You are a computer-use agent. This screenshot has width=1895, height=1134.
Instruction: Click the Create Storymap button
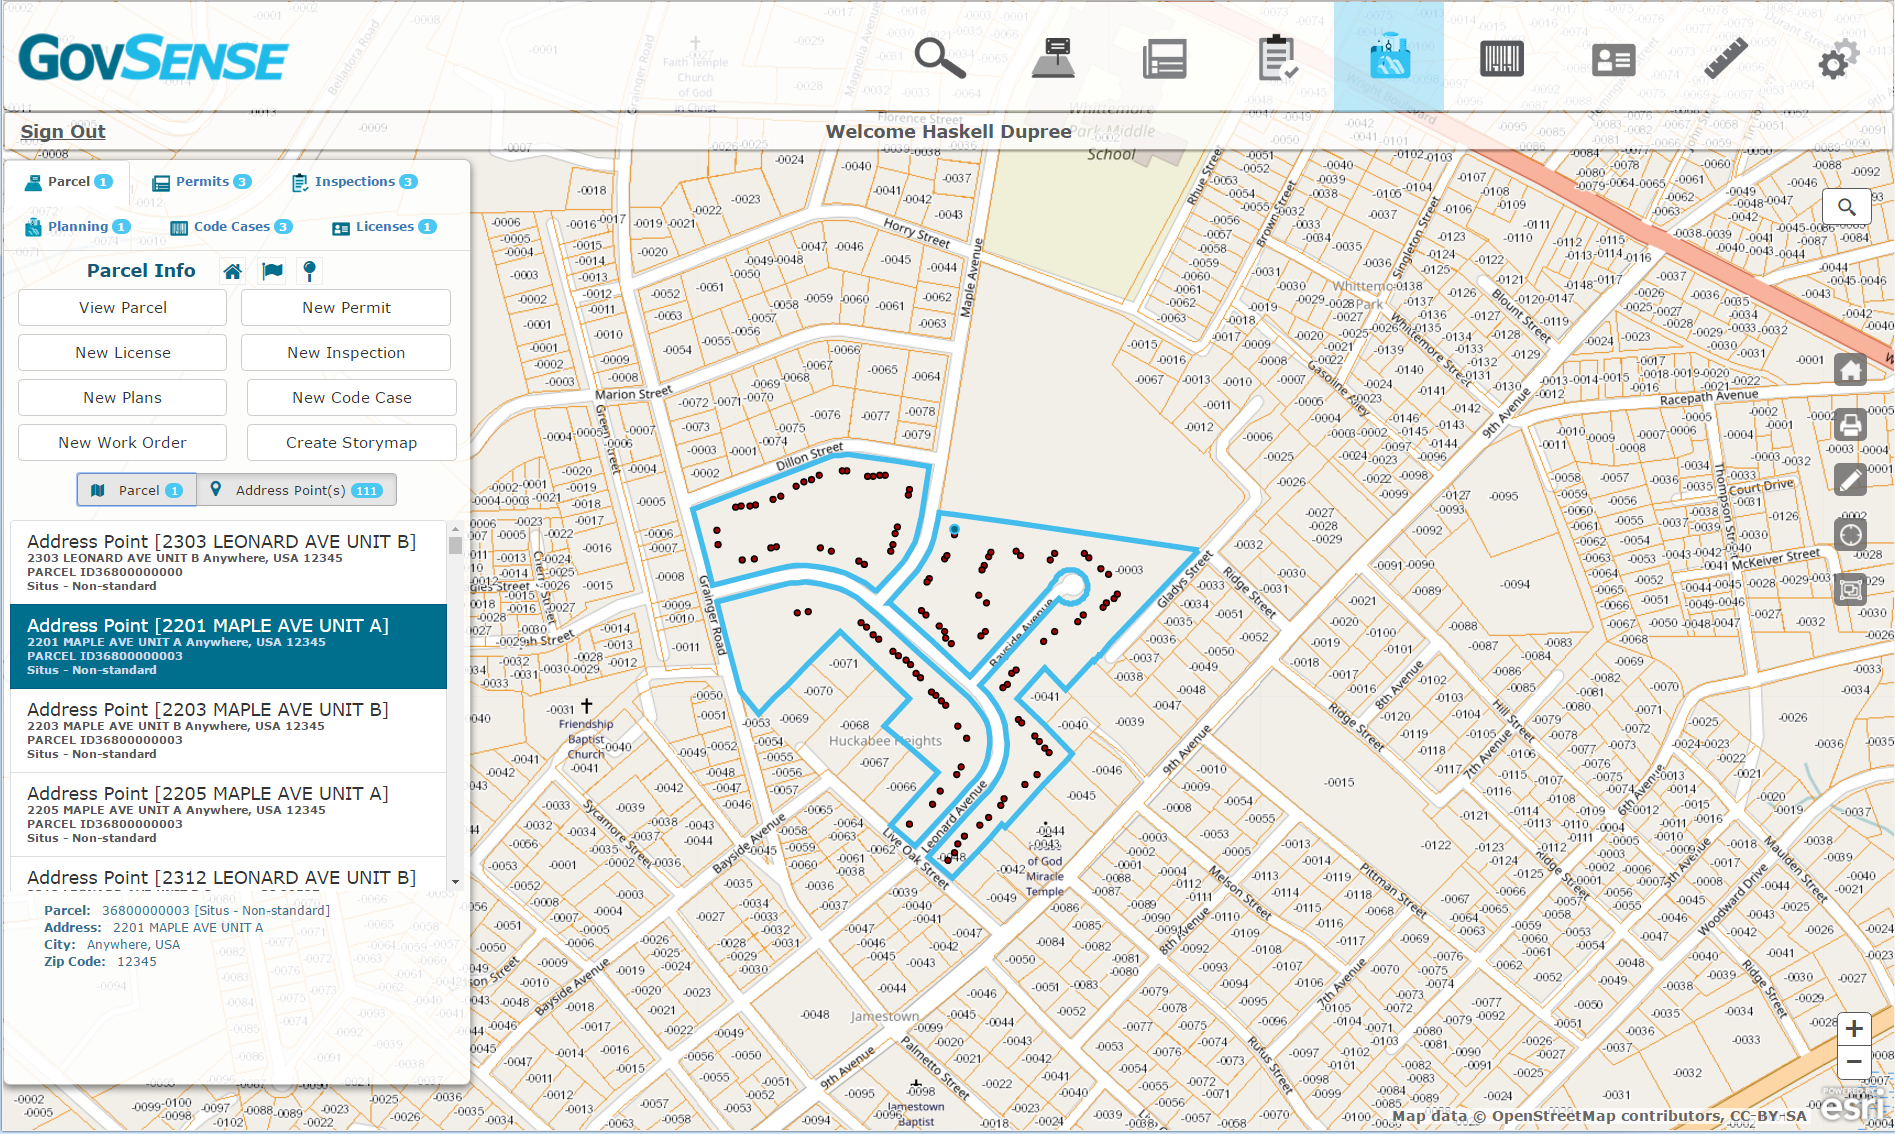(351, 442)
